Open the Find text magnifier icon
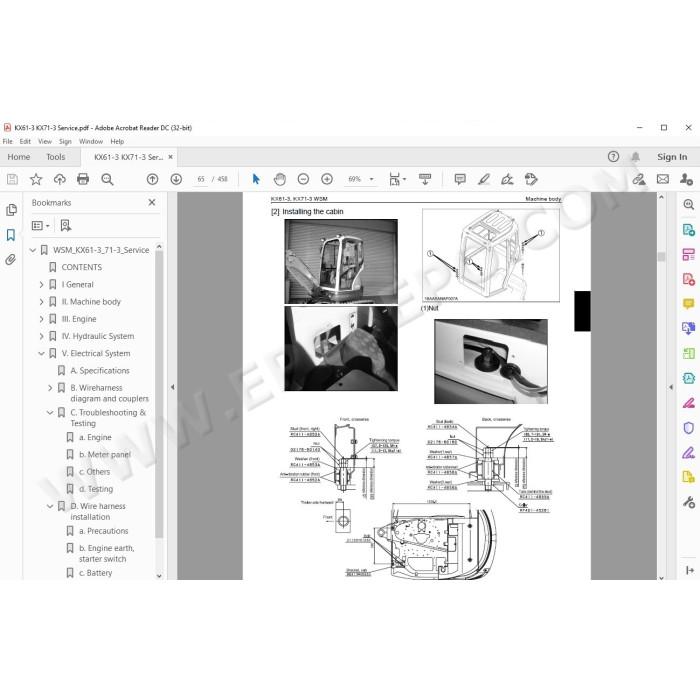Screen dimensions: 700x700 tap(107, 179)
